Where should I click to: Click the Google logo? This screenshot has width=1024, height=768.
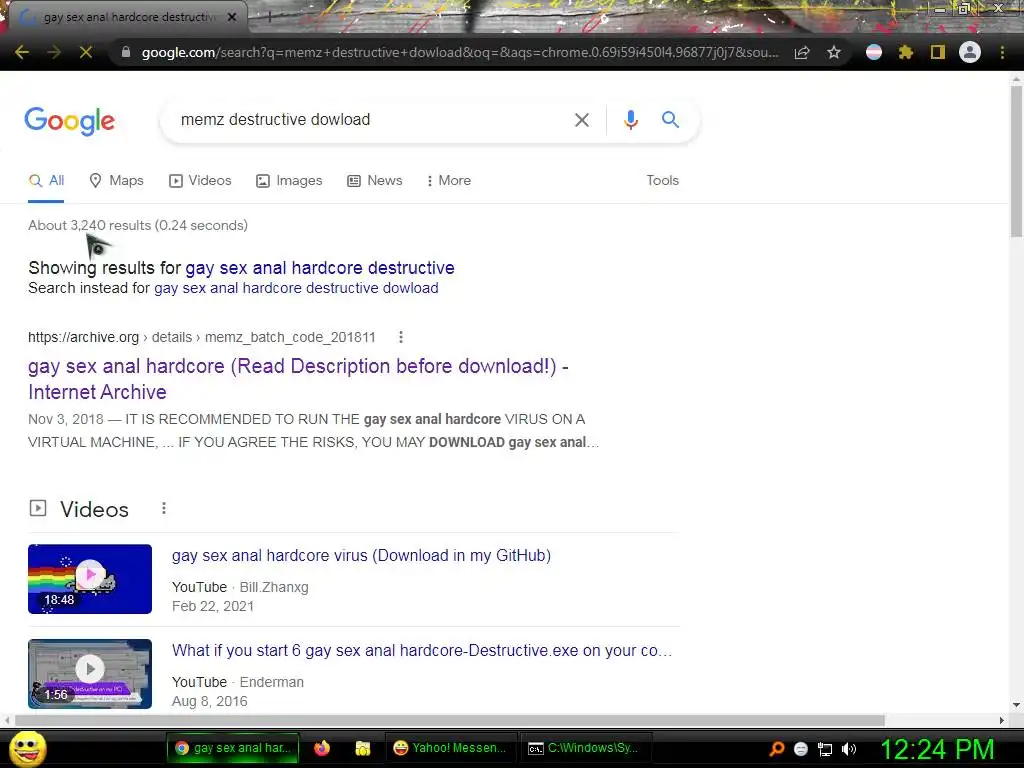coord(70,120)
